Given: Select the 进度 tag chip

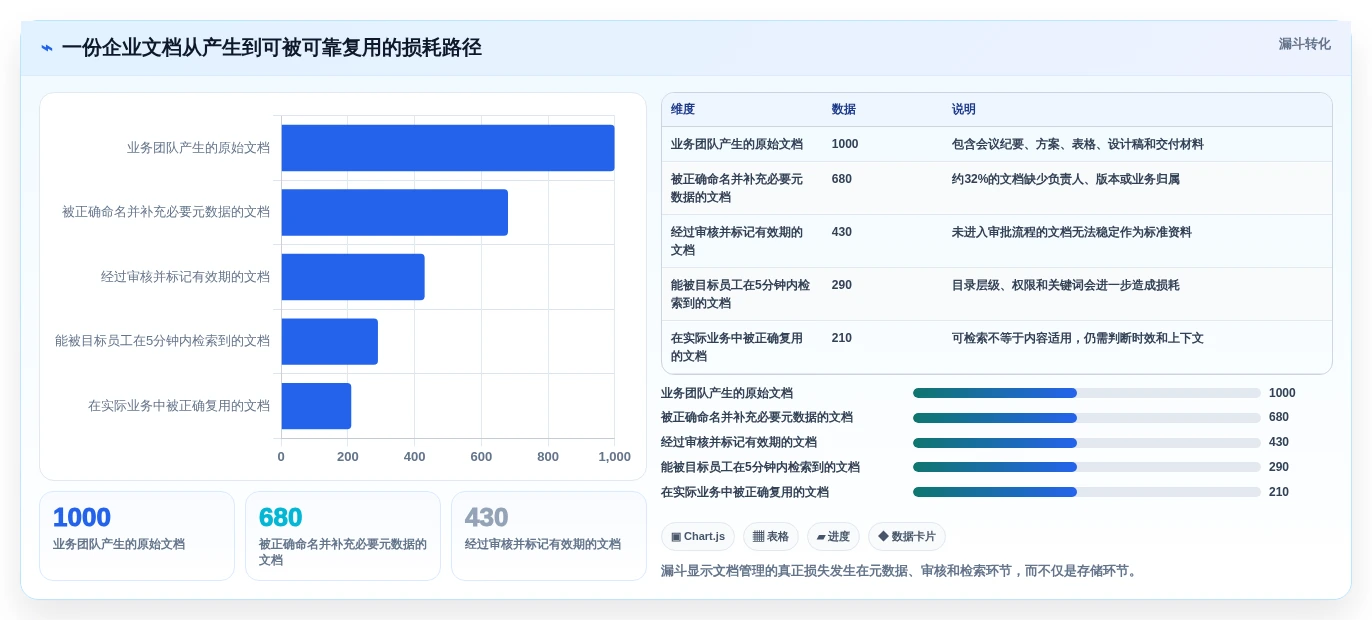Looking at the screenshot, I should (833, 537).
